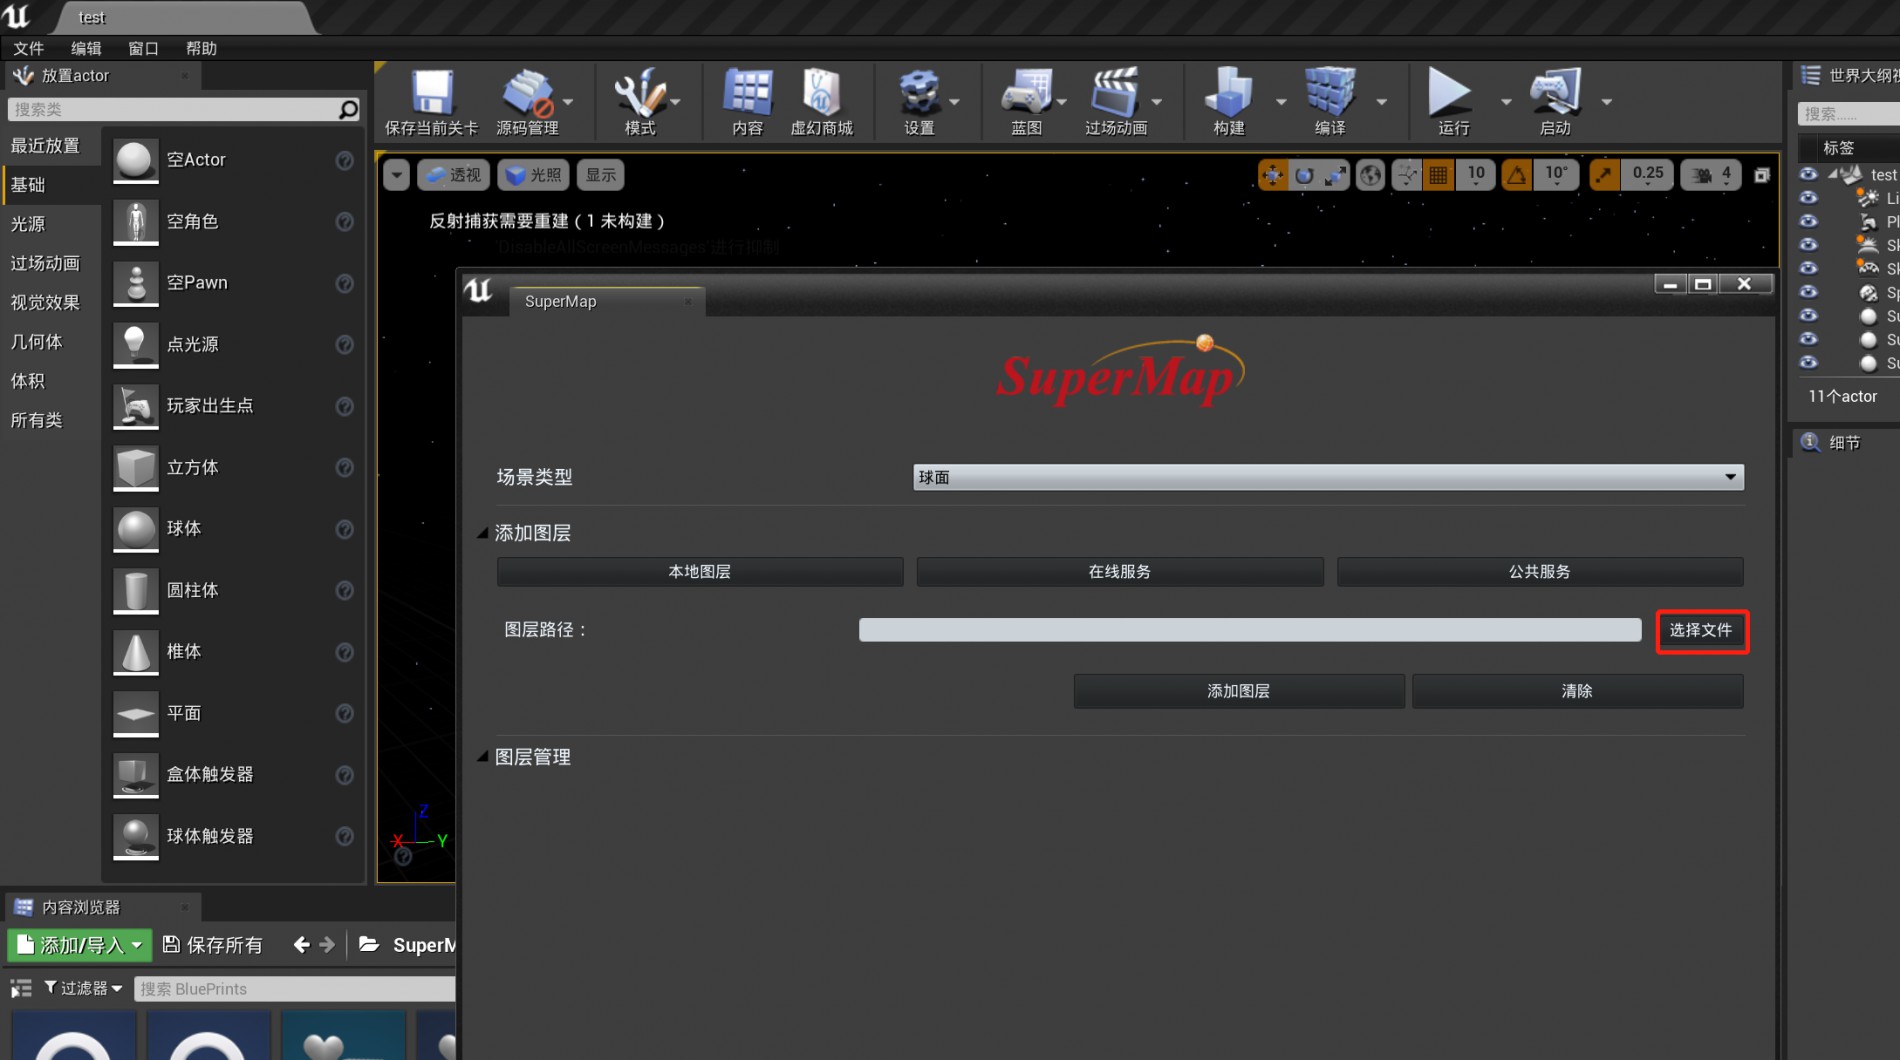Click Choose File (选择文件) button
Image resolution: width=1900 pixels, height=1060 pixels.
point(1701,631)
